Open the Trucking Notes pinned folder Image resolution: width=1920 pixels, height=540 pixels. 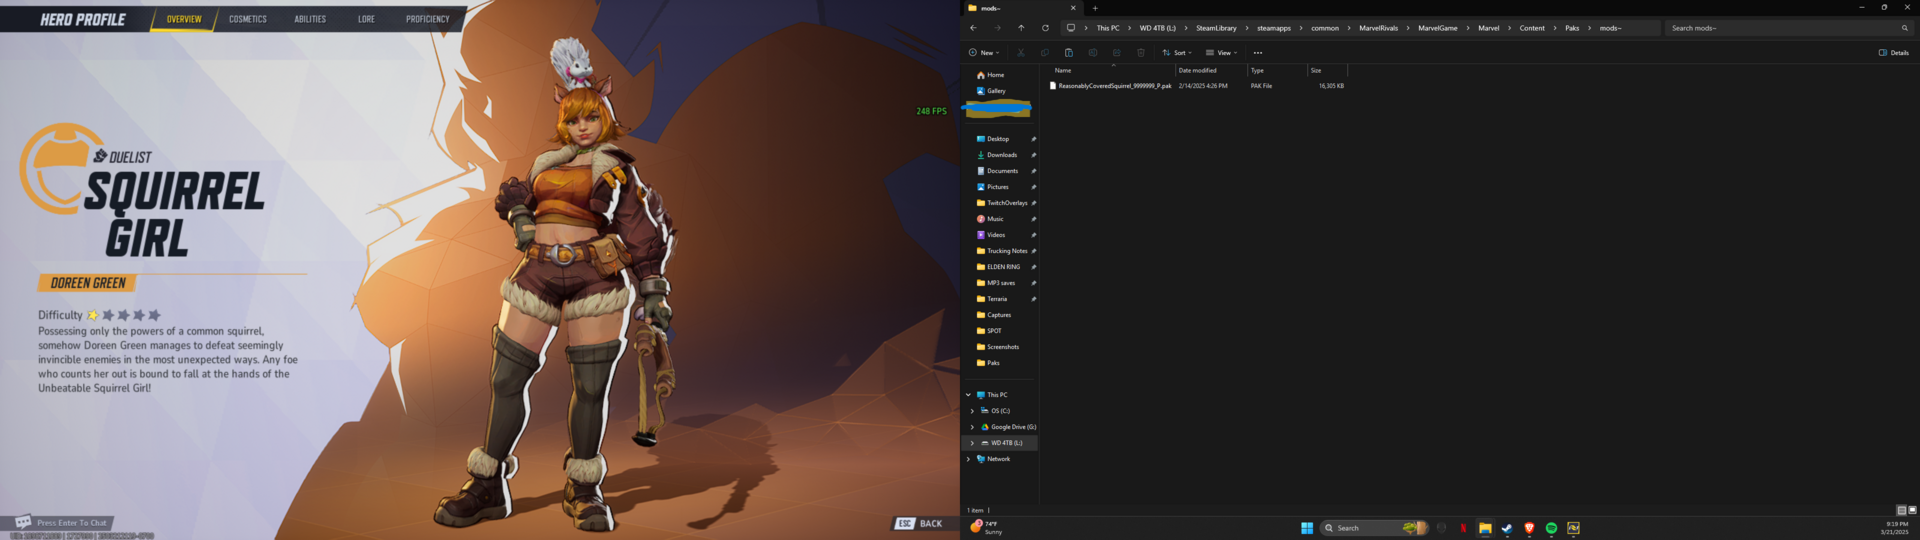tap(1000, 251)
